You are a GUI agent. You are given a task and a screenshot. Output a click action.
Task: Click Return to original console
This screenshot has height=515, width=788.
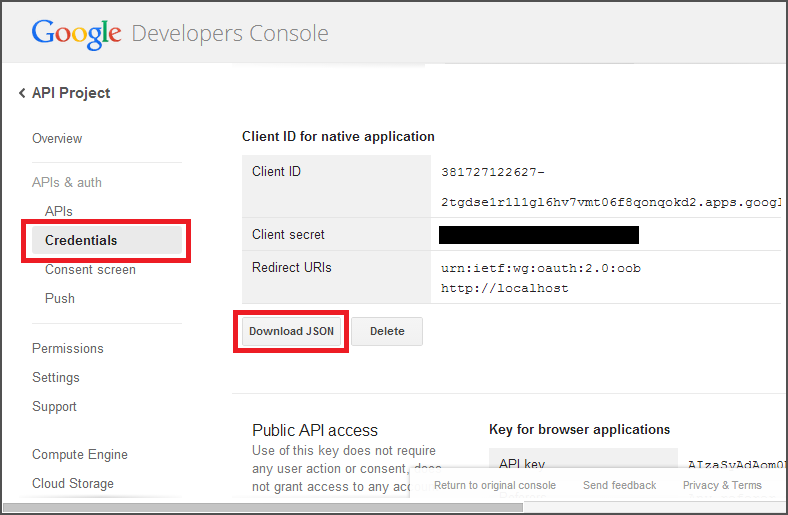495,485
